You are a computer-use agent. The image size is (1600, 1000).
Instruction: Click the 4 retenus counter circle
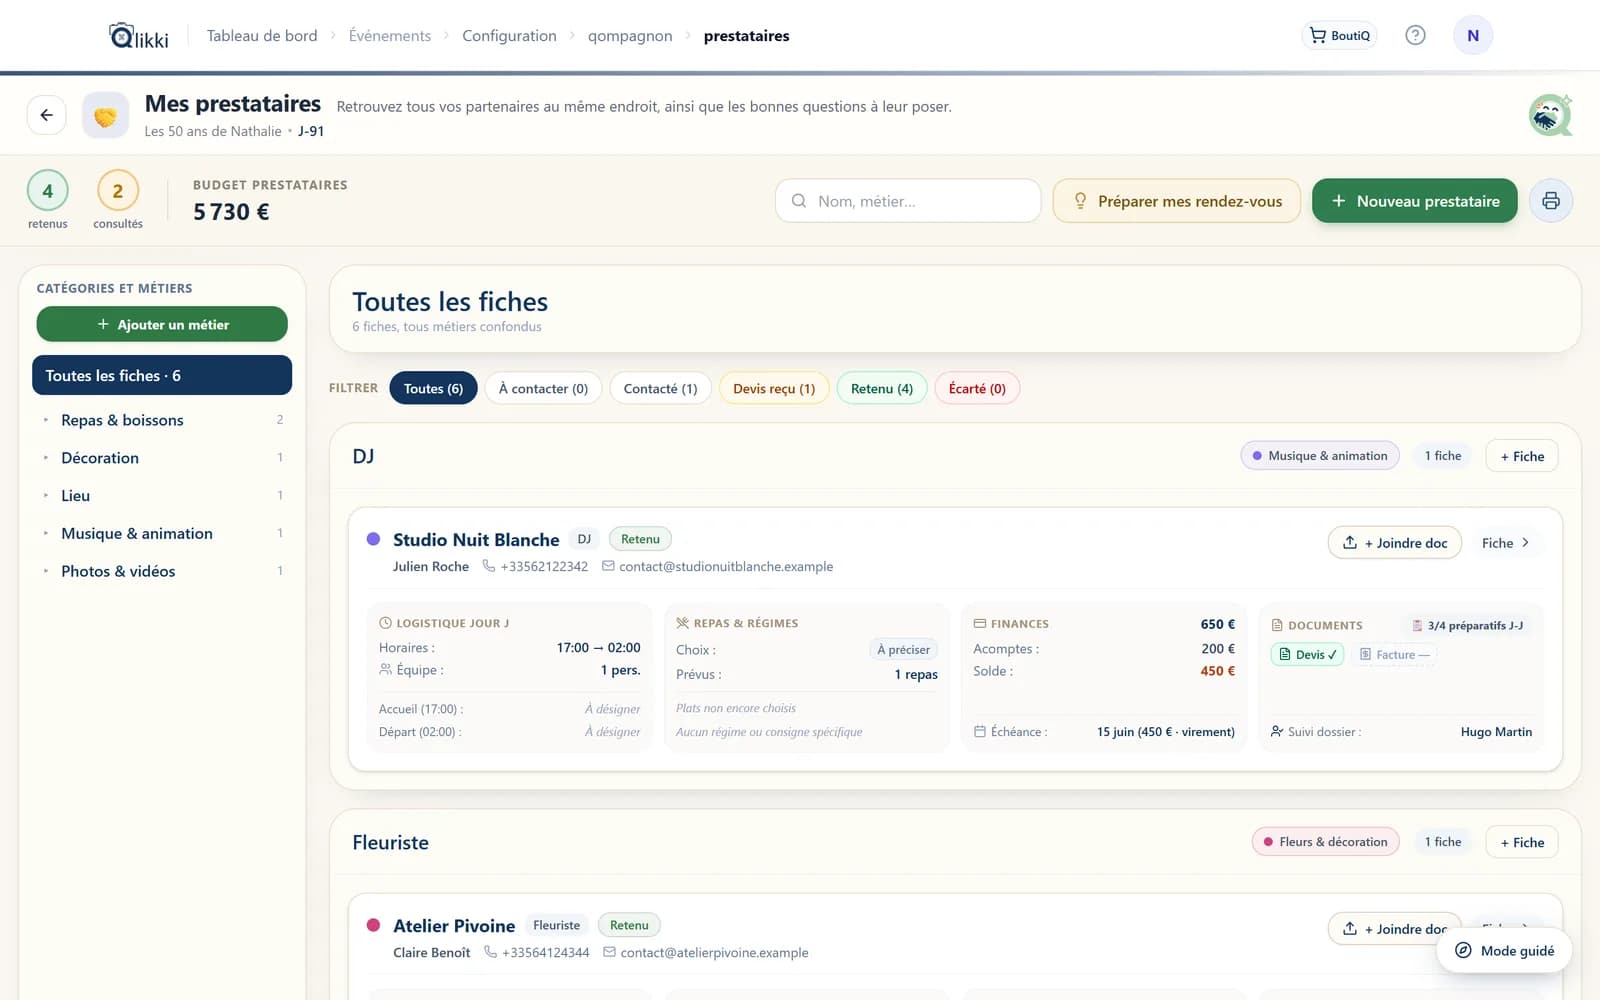[47, 191]
